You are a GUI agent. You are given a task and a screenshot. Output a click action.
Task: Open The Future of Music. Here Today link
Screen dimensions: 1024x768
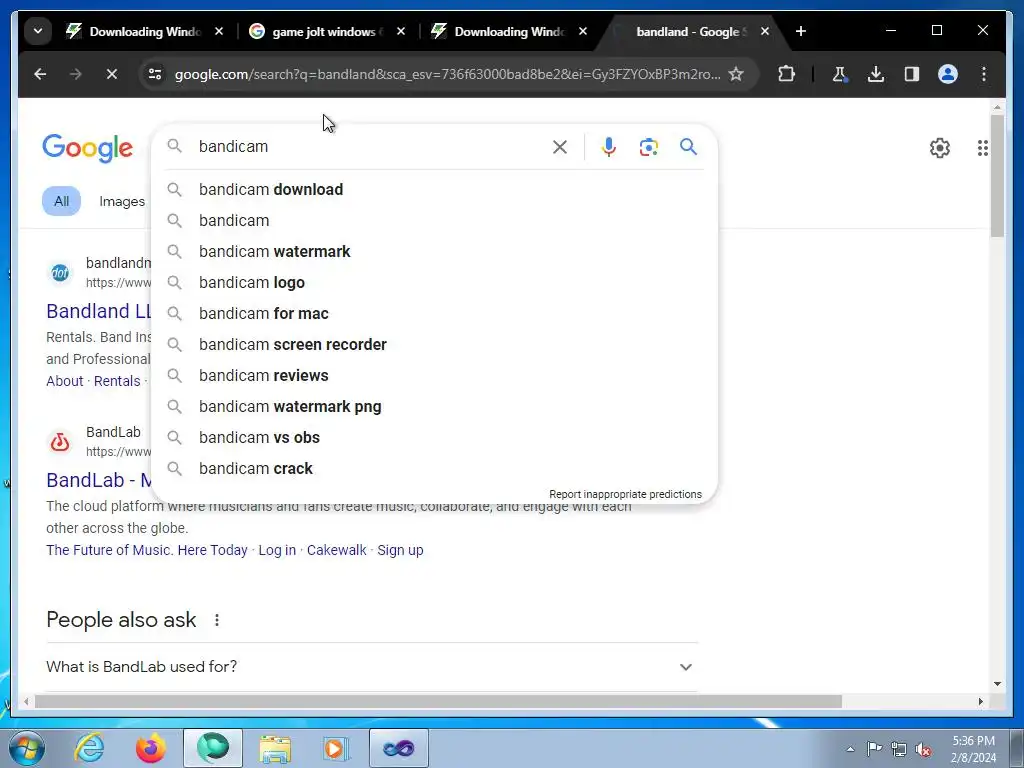pyautogui.click(x=147, y=551)
